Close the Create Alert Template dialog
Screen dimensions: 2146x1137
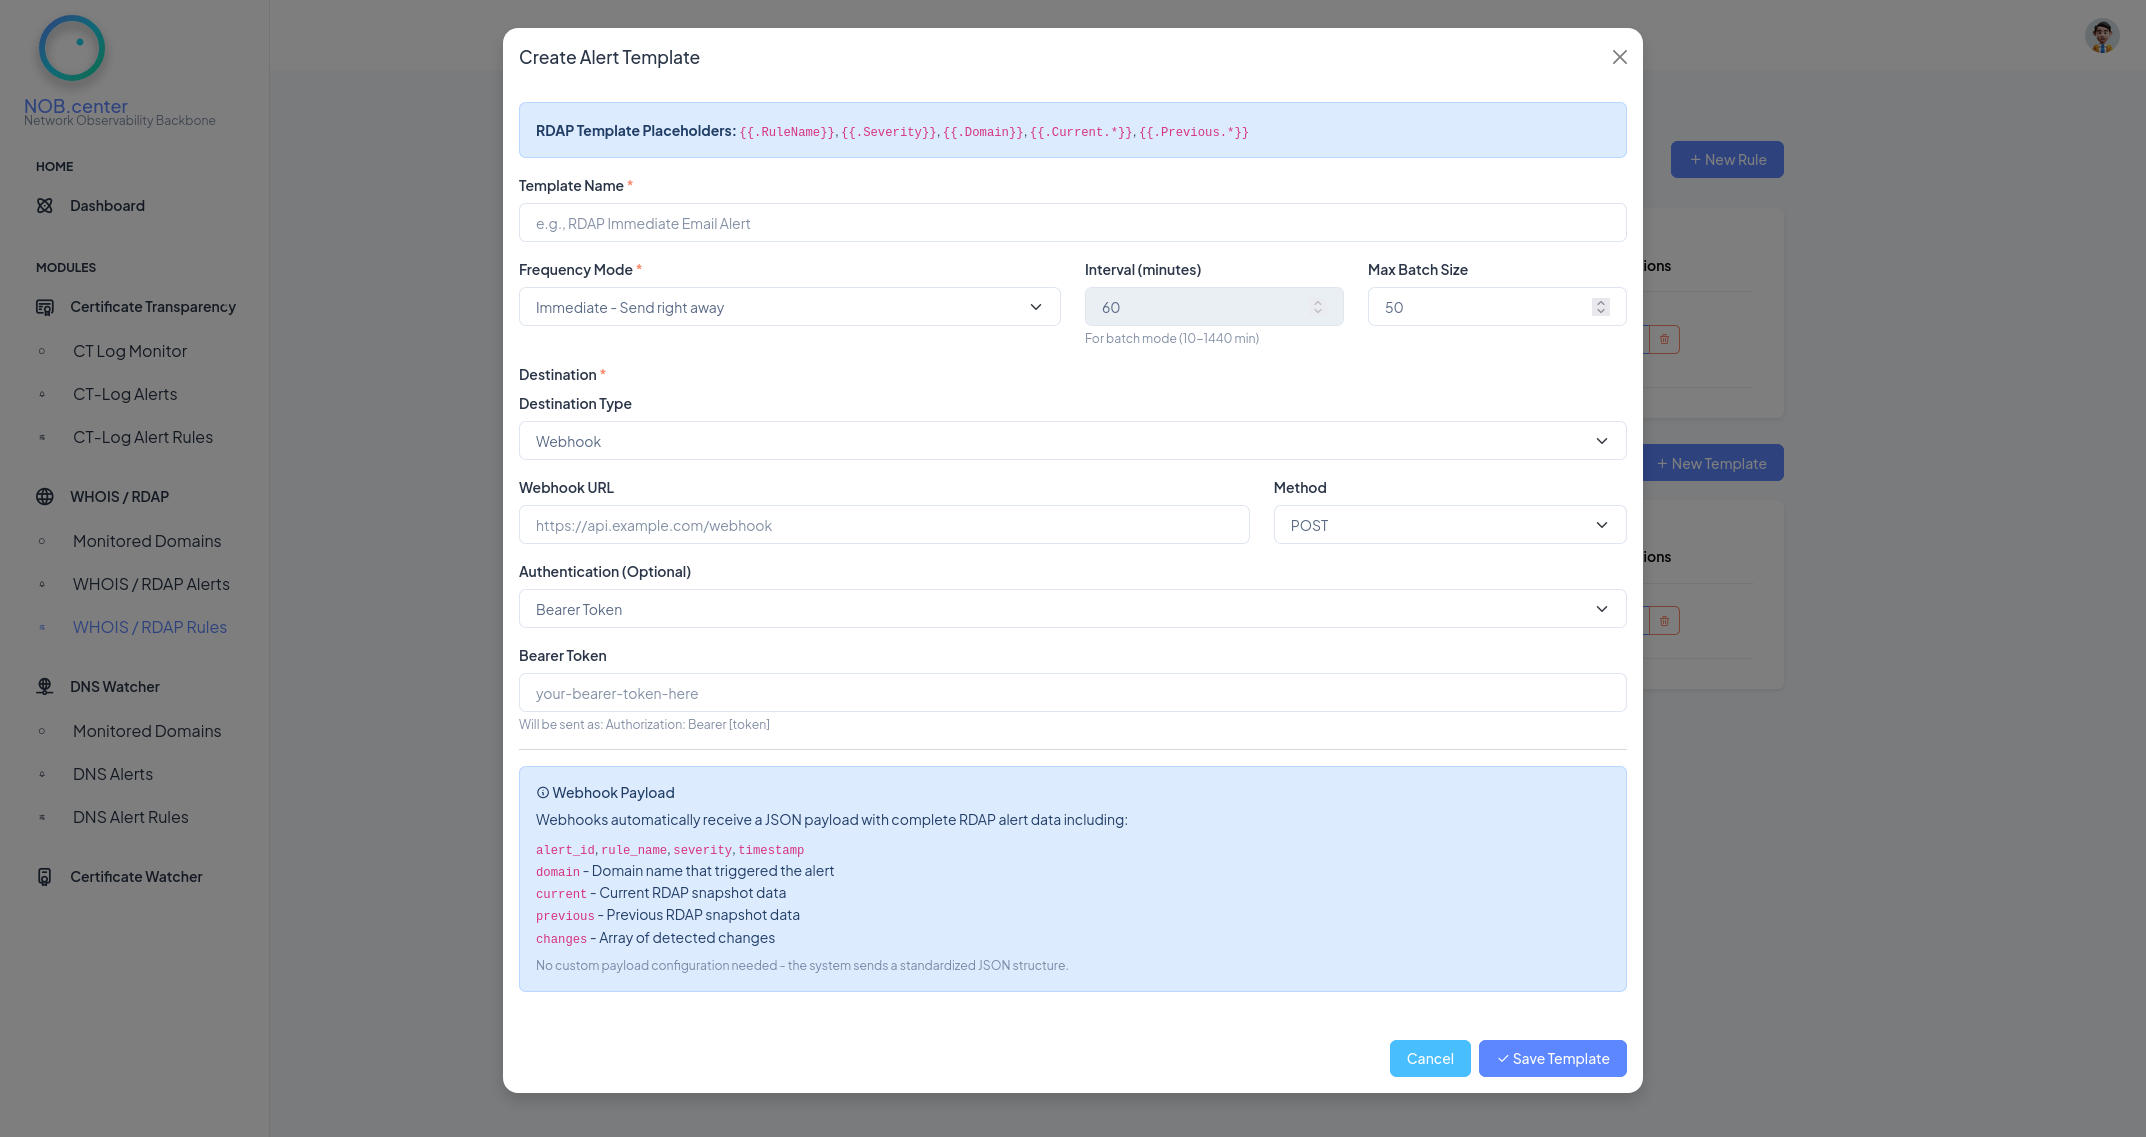click(1619, 57)
